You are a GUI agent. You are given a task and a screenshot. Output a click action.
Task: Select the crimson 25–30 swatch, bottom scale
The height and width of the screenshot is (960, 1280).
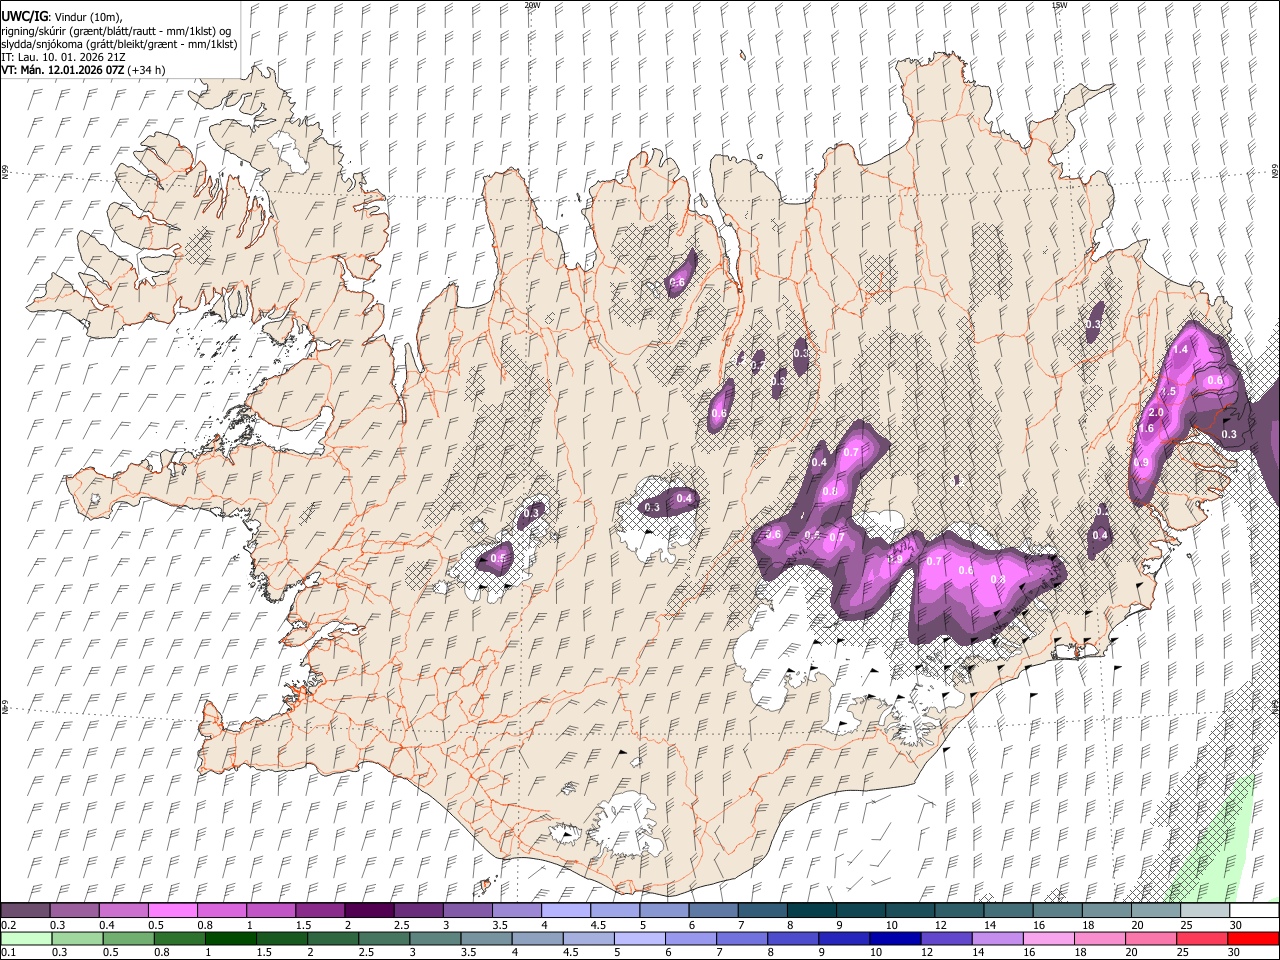coord(1201,938)
